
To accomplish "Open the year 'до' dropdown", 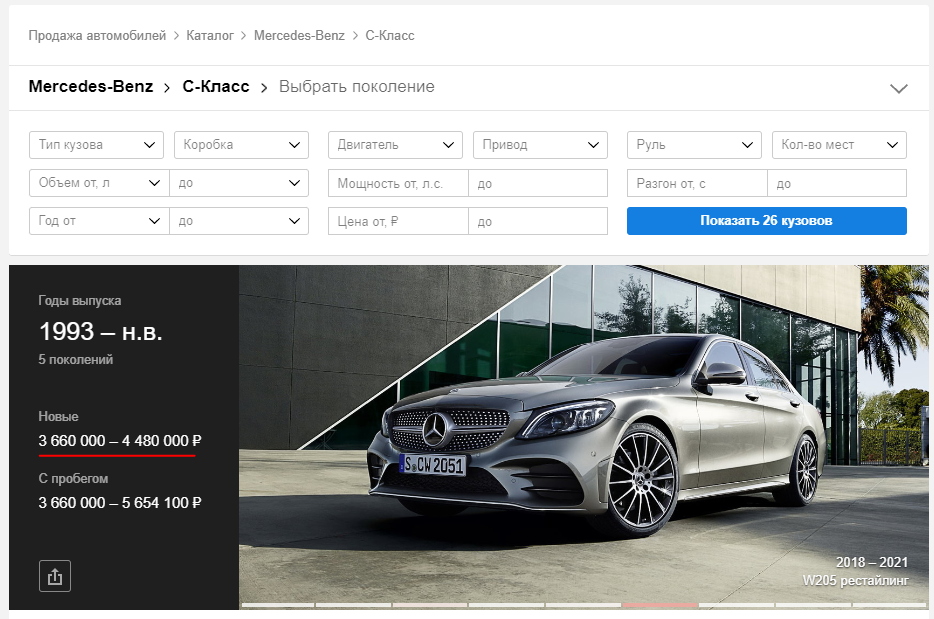I will [x=239, y=221].
